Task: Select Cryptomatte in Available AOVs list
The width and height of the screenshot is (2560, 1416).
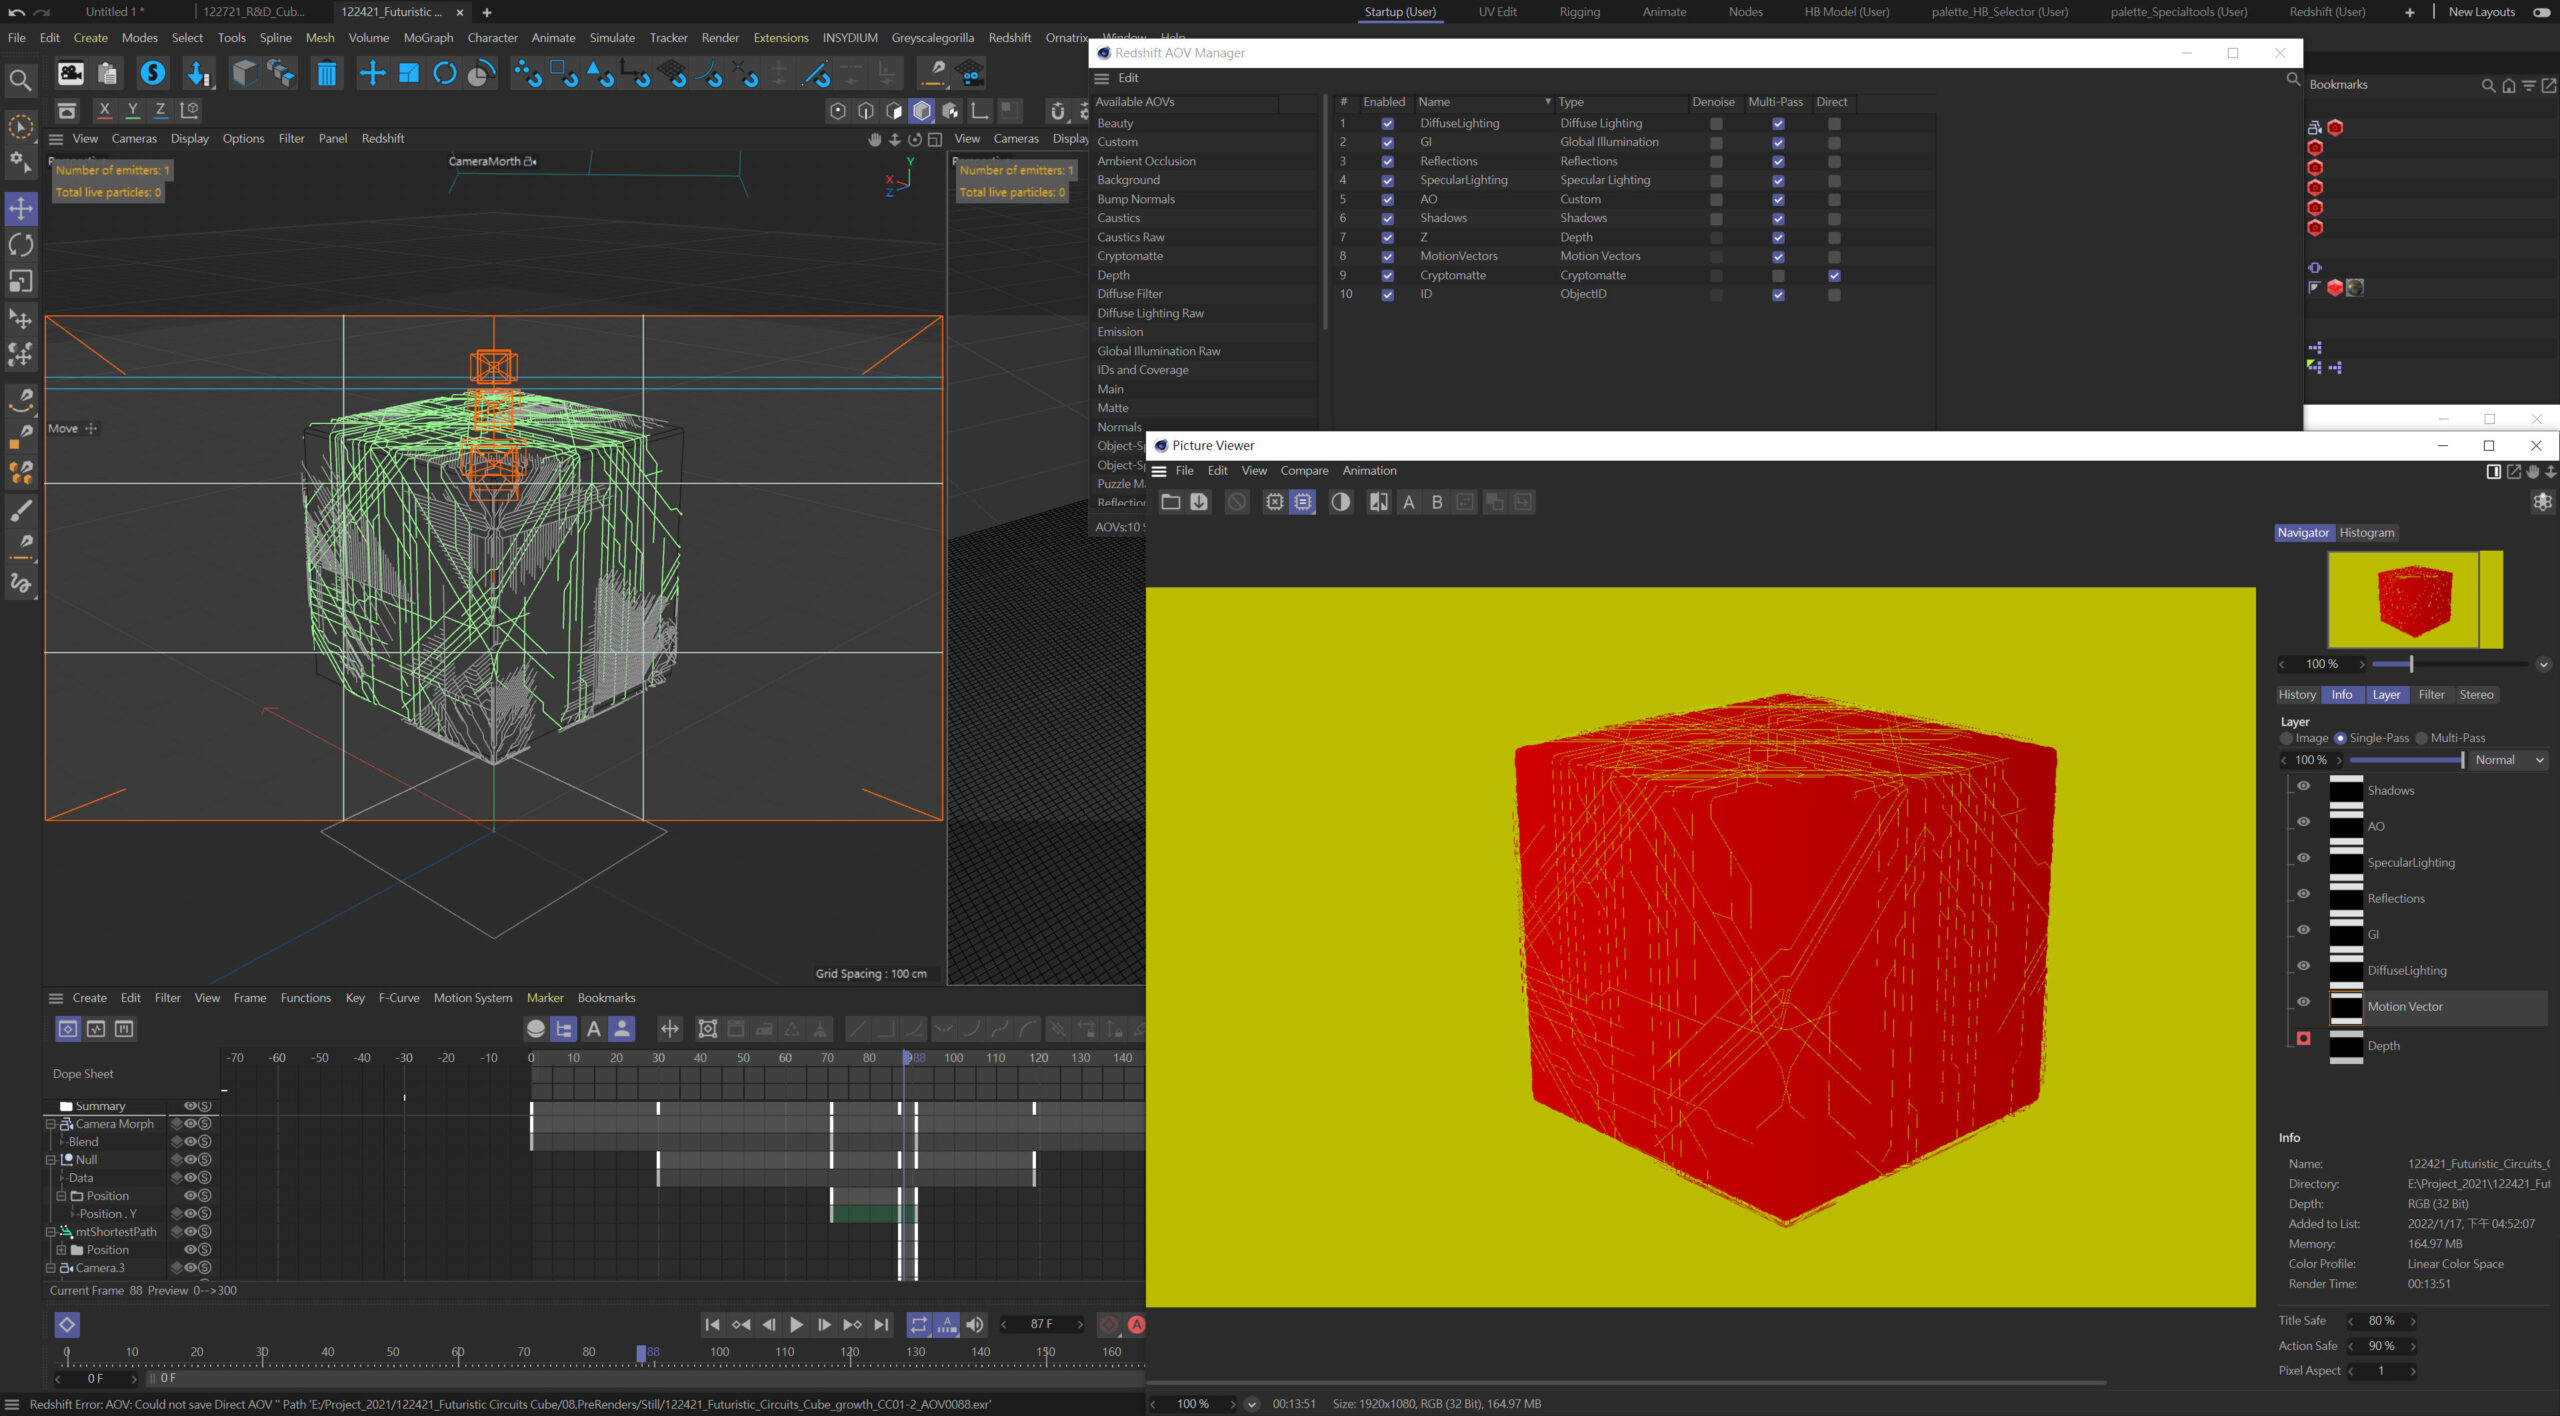Action: click(x=1130, y=256)
